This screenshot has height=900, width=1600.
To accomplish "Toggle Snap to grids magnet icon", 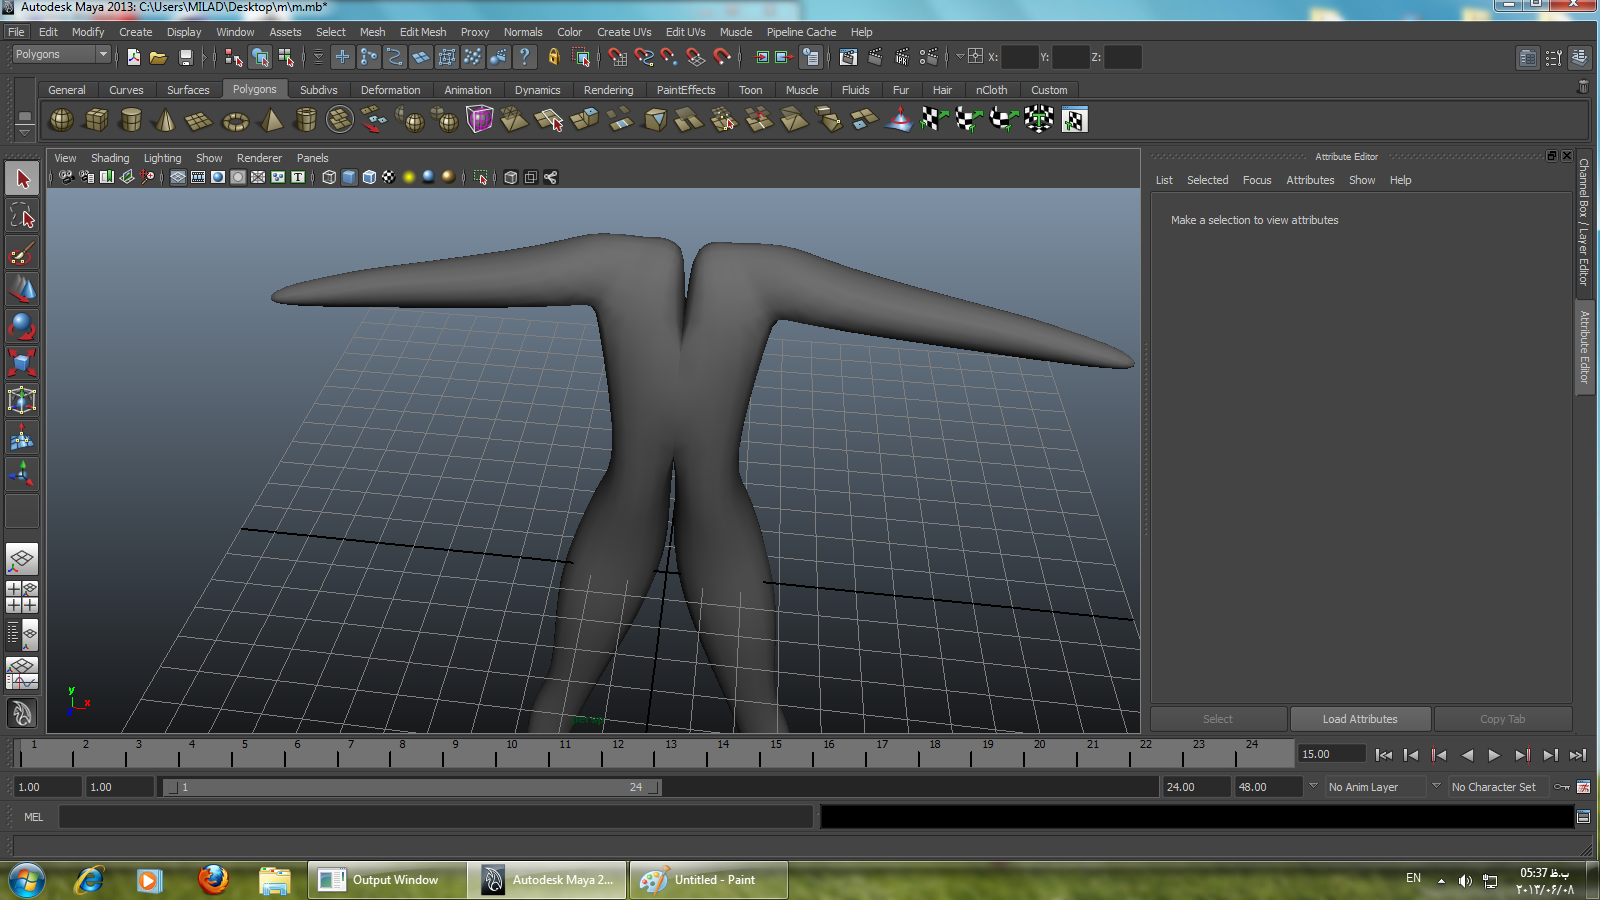I will pyautogui.click(x=618, y=57).
